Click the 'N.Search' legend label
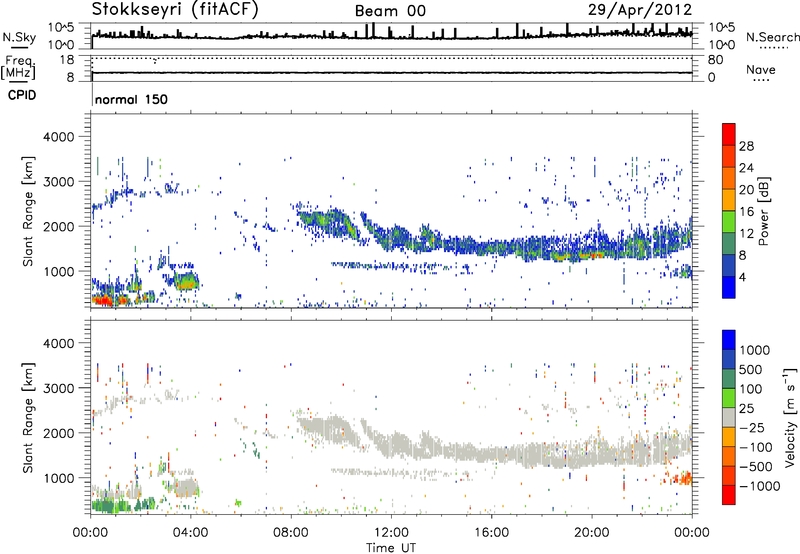 [772, 37]
